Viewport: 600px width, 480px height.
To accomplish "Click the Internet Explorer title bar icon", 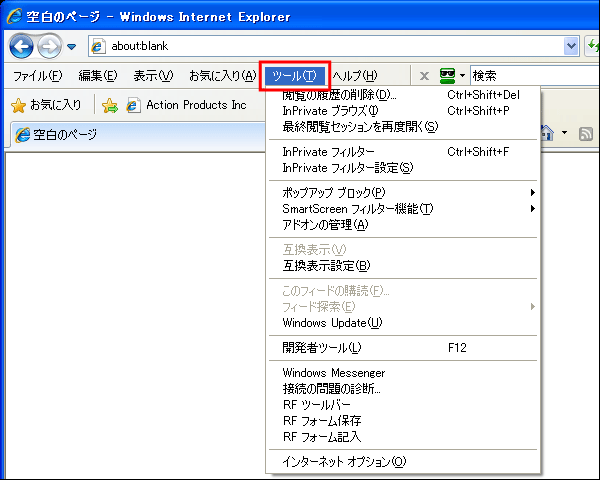I will point(14,16).
